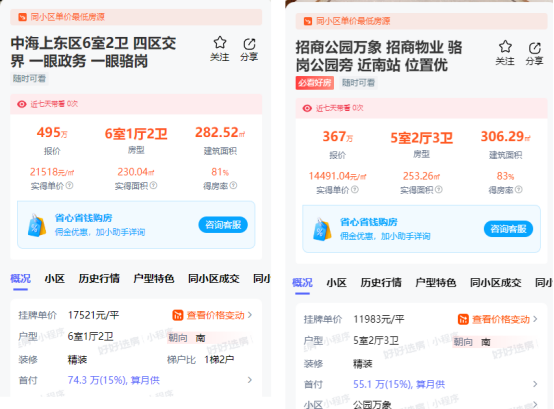Image resolution: width=554 pixels, height=409 pixels.
Task: Click the 5室2厅3卫 orange layout value
Action: pos(422,138)
